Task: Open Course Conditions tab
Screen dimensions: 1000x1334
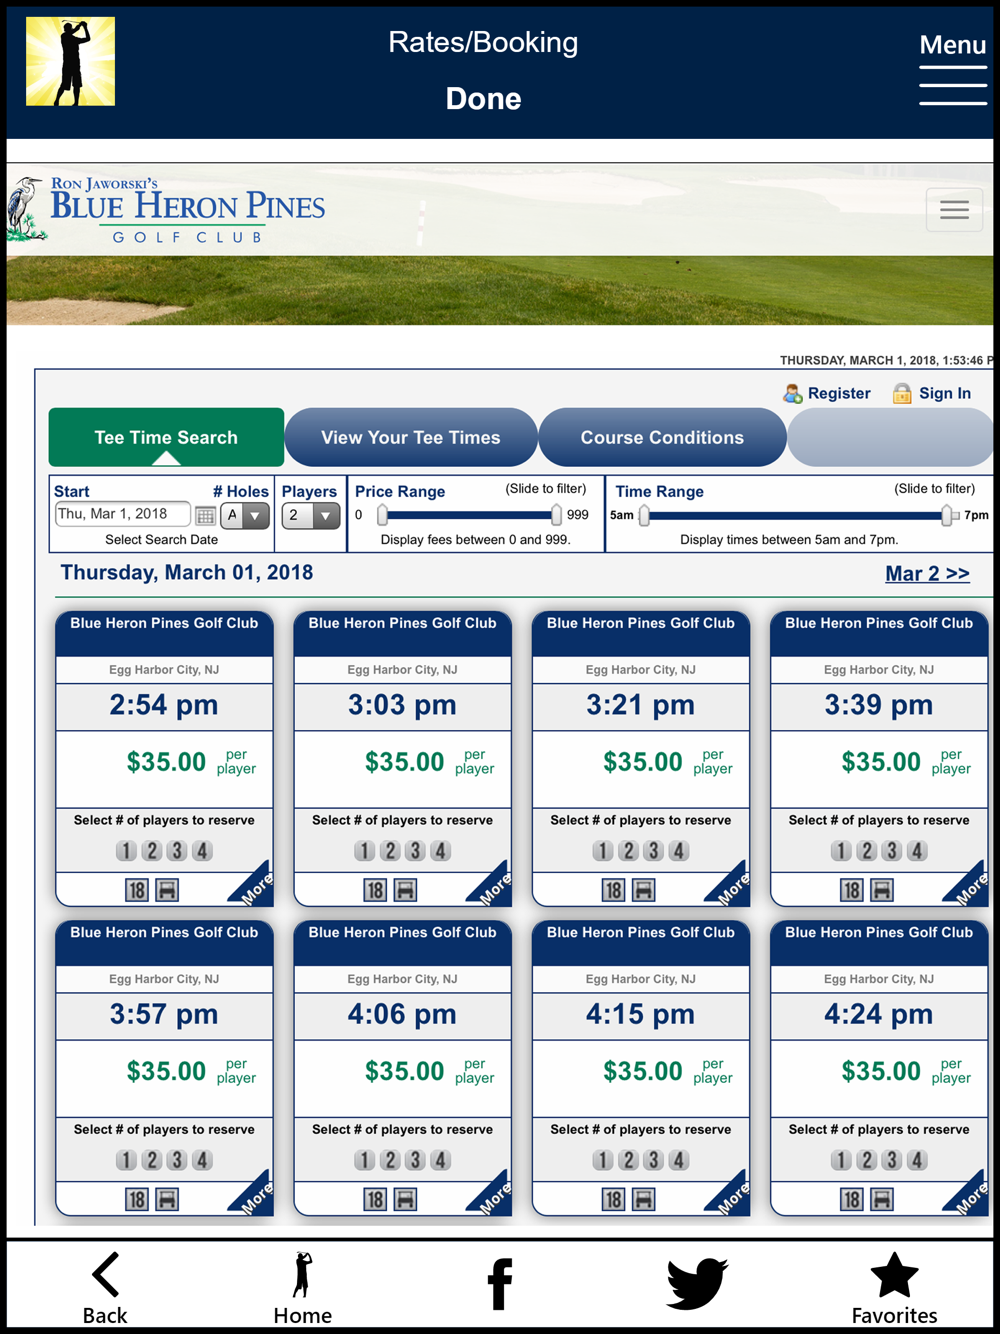Action: coord(662,437)
